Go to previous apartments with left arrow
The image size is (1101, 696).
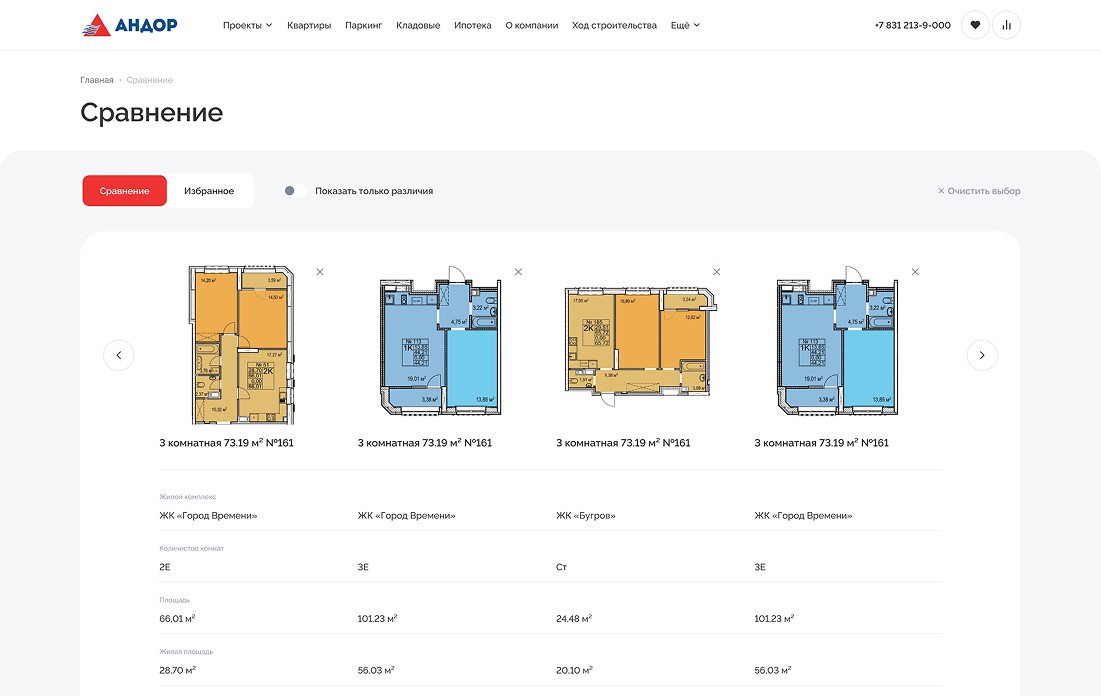(x=119, y=355)
